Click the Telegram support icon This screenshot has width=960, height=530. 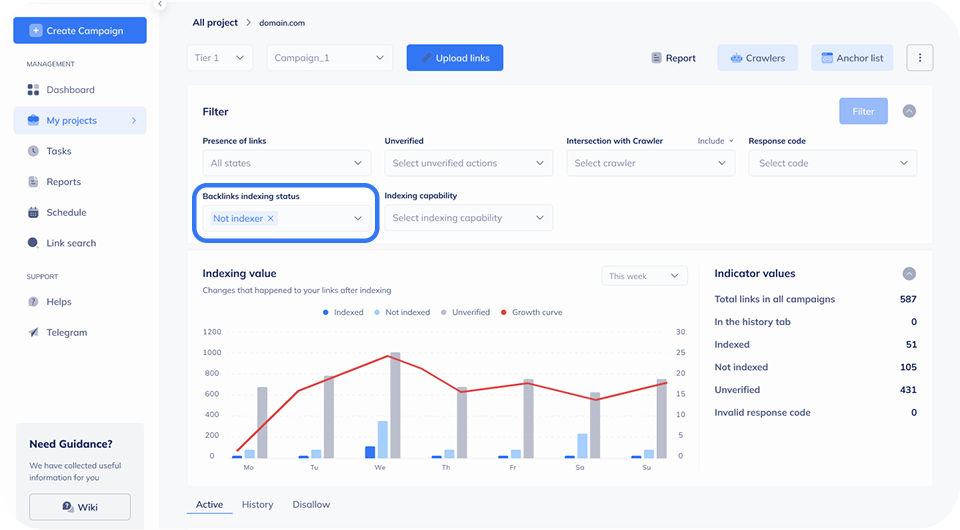pos(33,332)
